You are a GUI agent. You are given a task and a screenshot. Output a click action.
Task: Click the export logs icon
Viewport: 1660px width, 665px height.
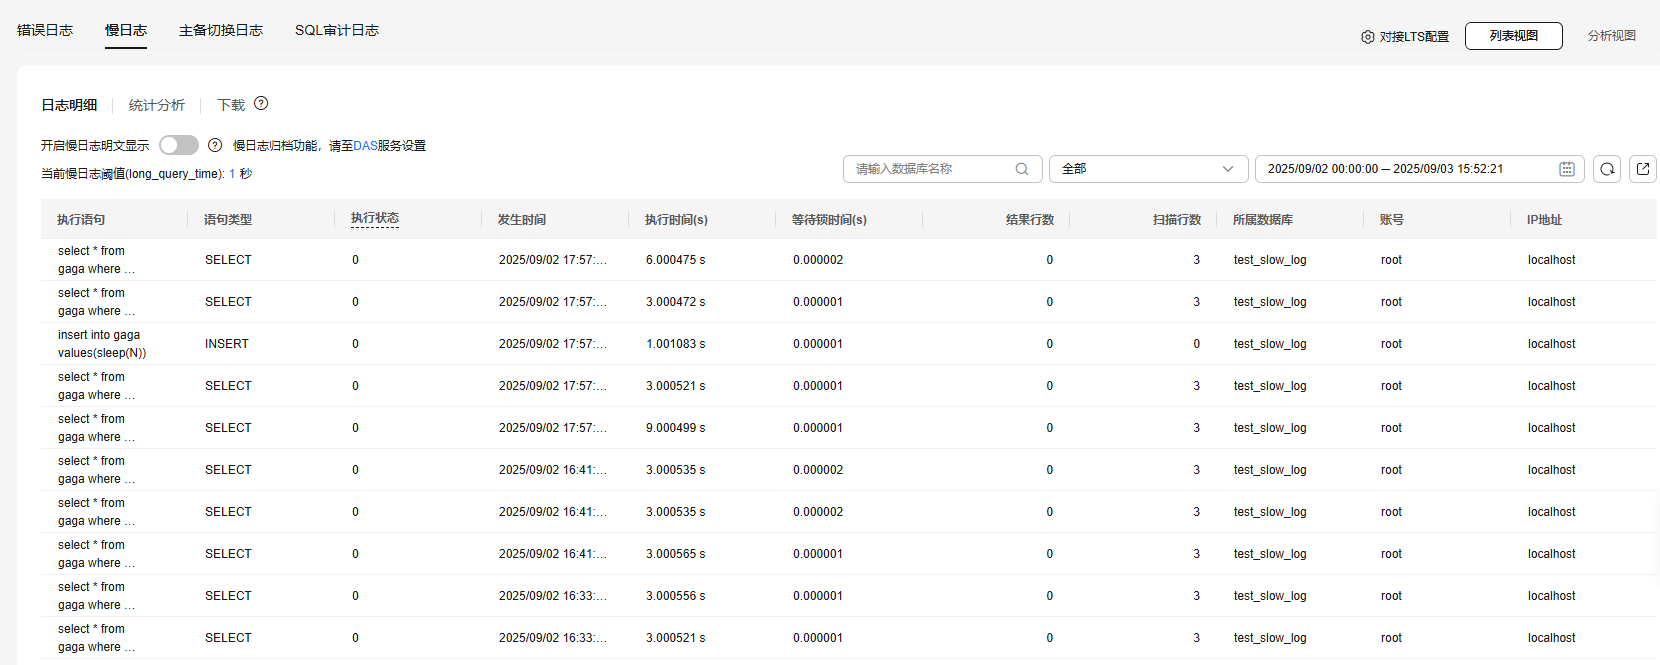point(1643,169)
